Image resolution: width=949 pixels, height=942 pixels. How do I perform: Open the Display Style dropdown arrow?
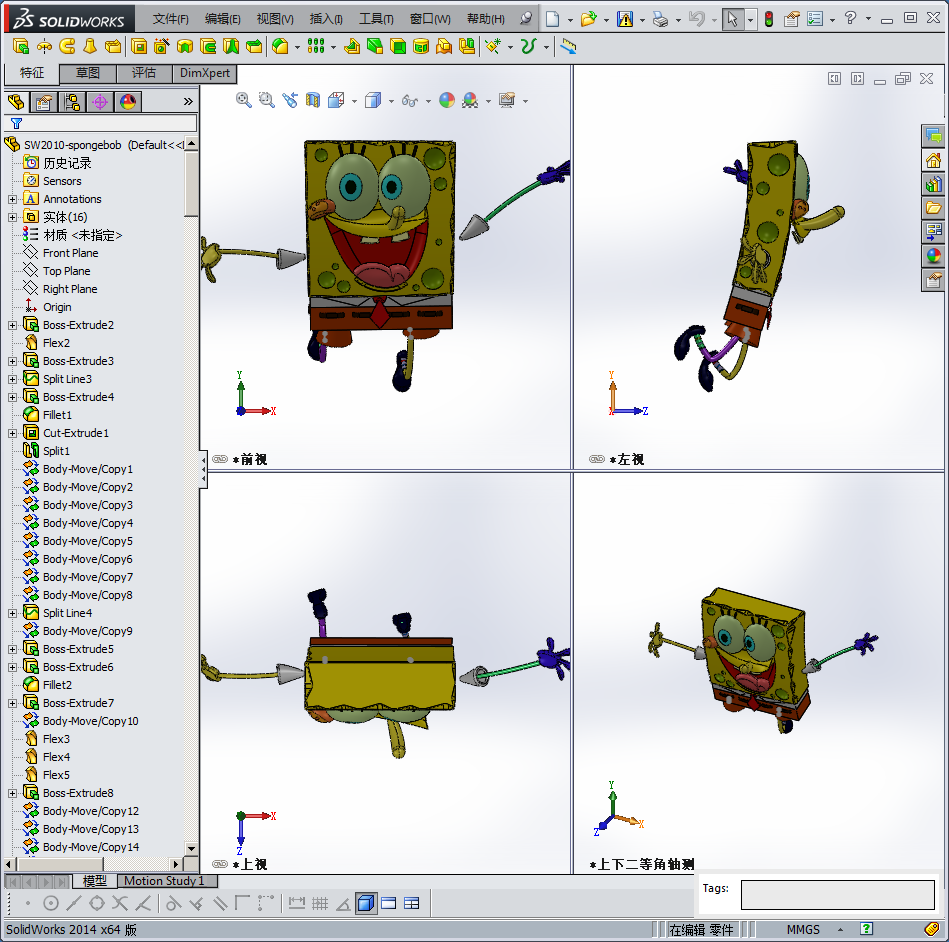390,100
